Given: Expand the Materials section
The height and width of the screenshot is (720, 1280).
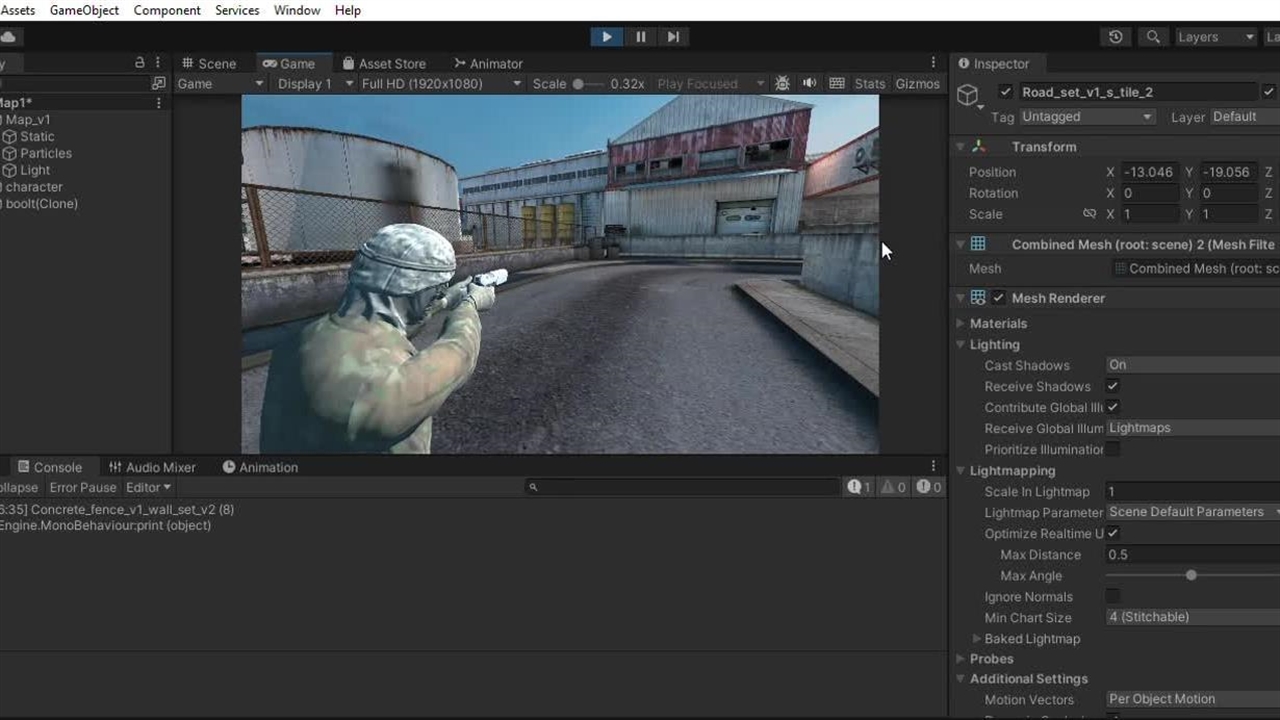Looking at the screenshot, I should click(x=997, y=323).
